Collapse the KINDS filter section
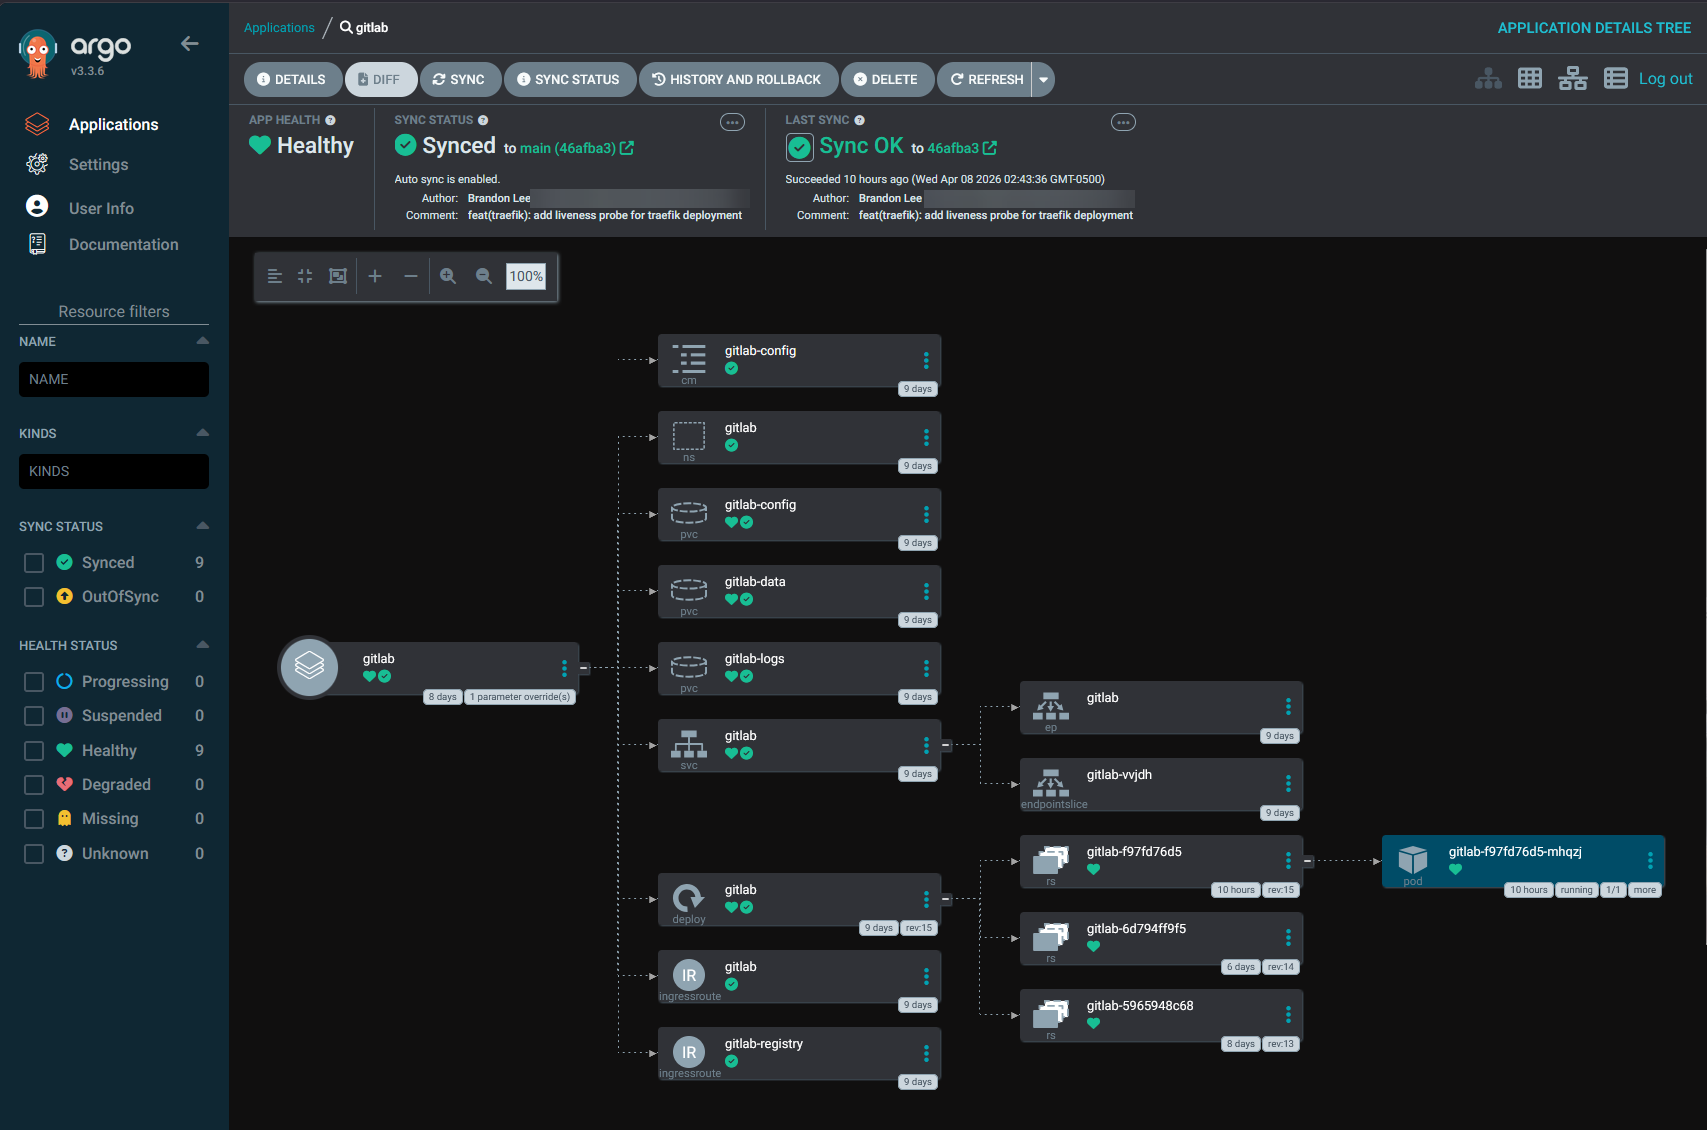This screenshot has width=1707, height=1130. click(203, 433)
